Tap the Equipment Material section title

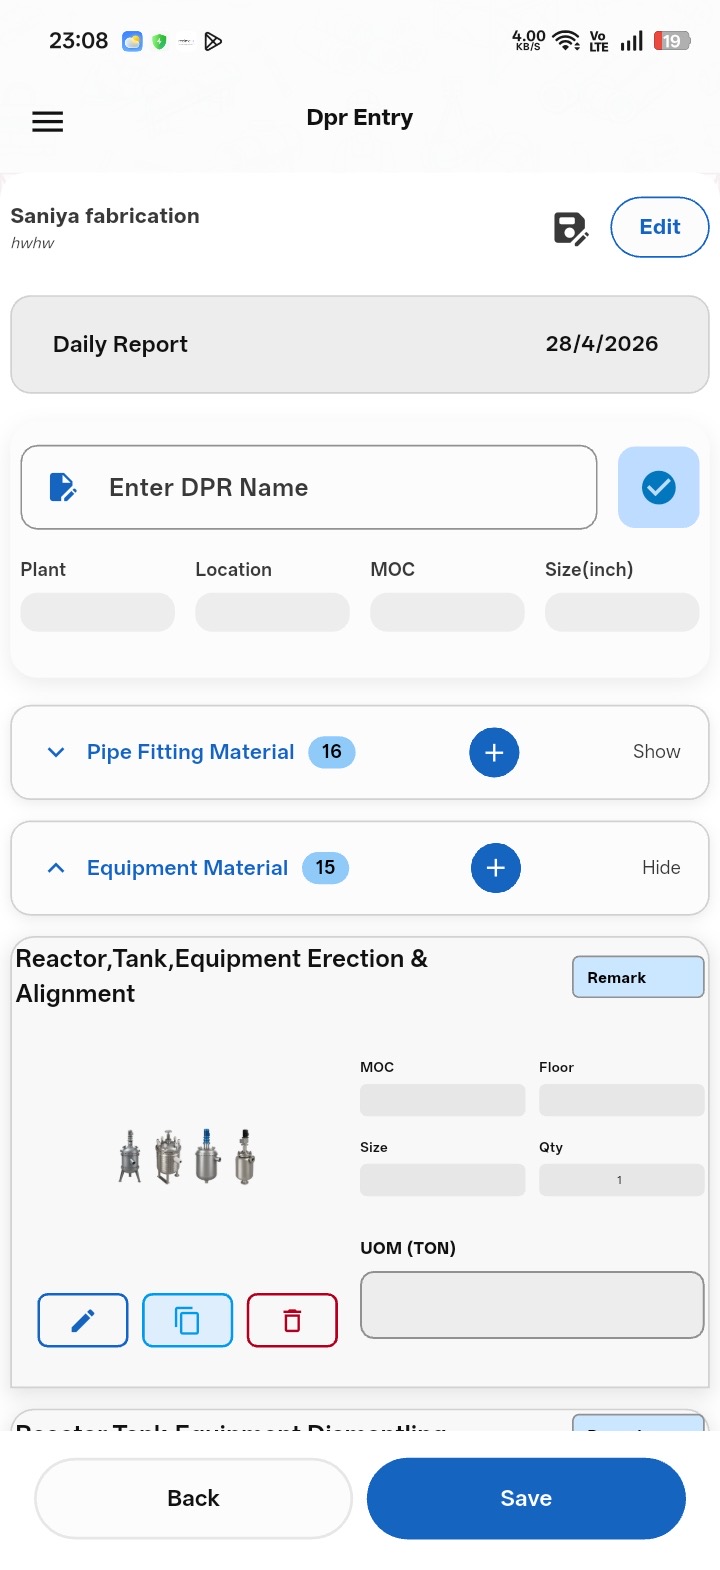(x=187, y=868)
